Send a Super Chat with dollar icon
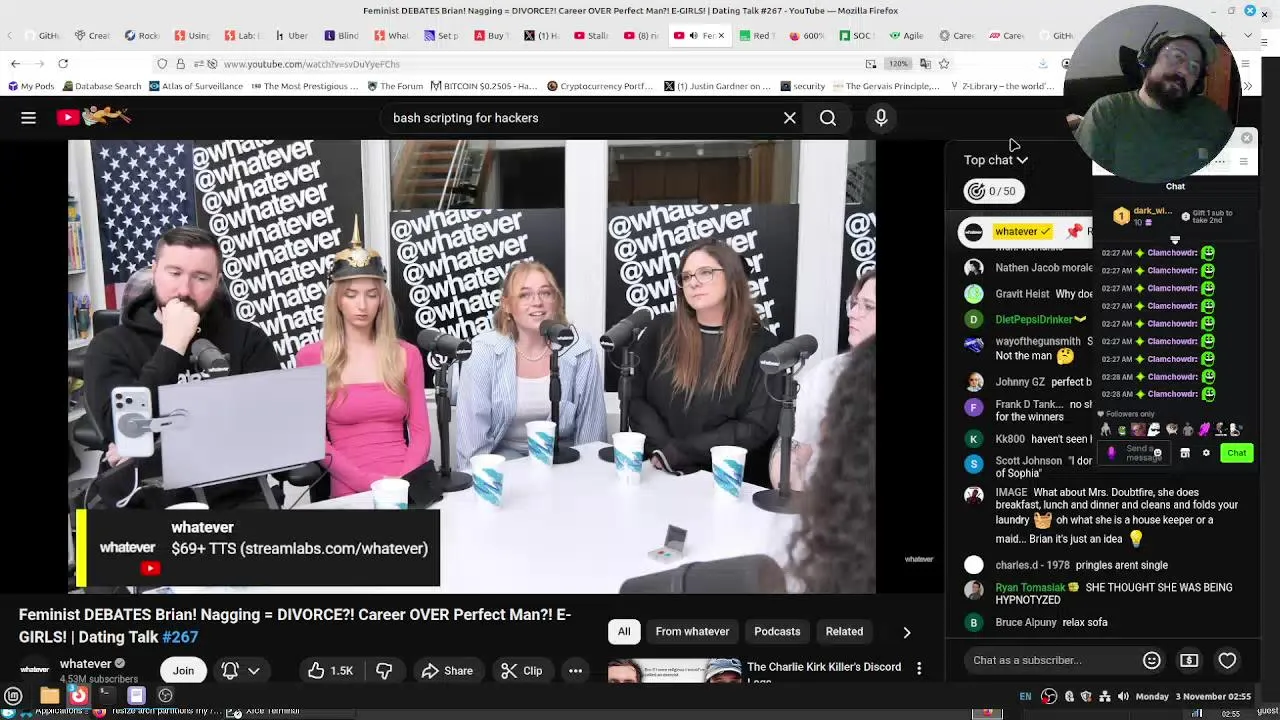The image size is (1280, 720). pyautogui.click(x=1189, y=660)
